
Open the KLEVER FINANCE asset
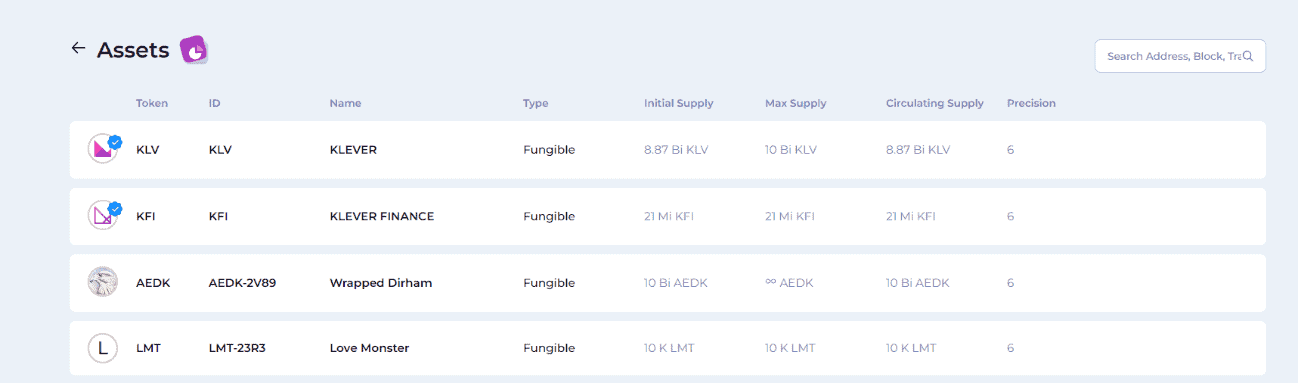(x=382, y=216)
